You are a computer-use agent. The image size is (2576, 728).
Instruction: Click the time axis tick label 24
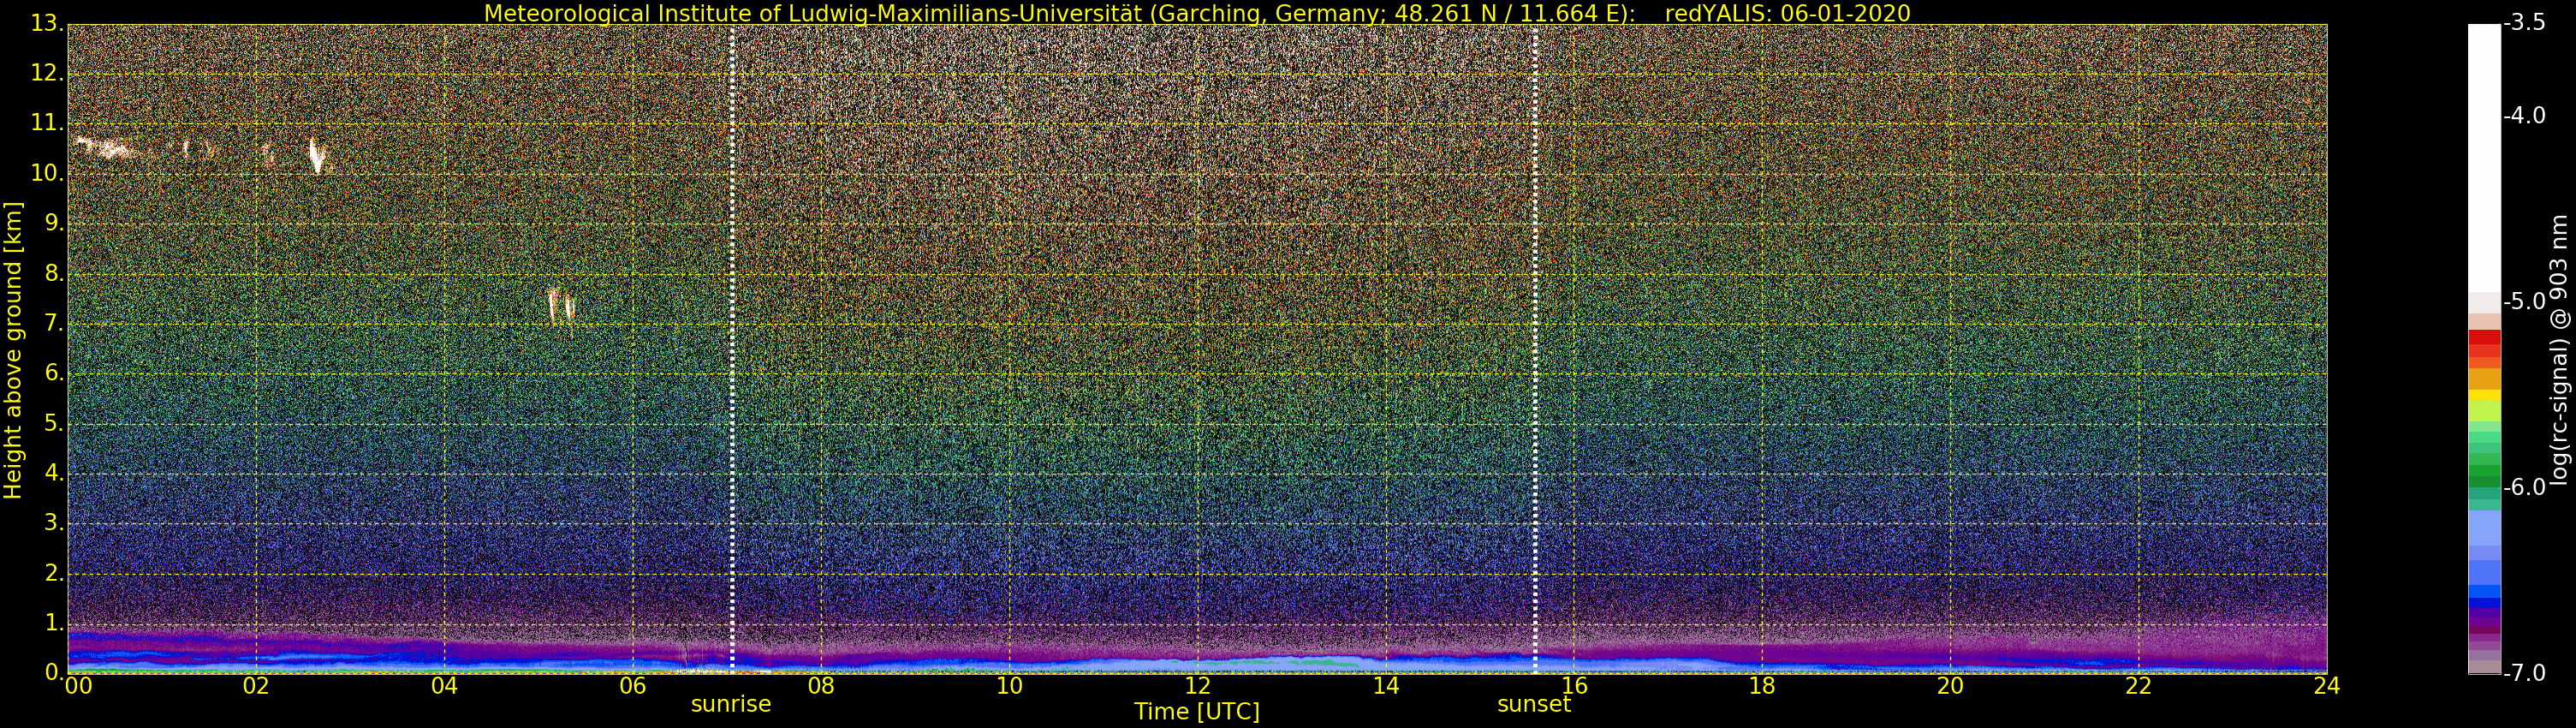2326,686
